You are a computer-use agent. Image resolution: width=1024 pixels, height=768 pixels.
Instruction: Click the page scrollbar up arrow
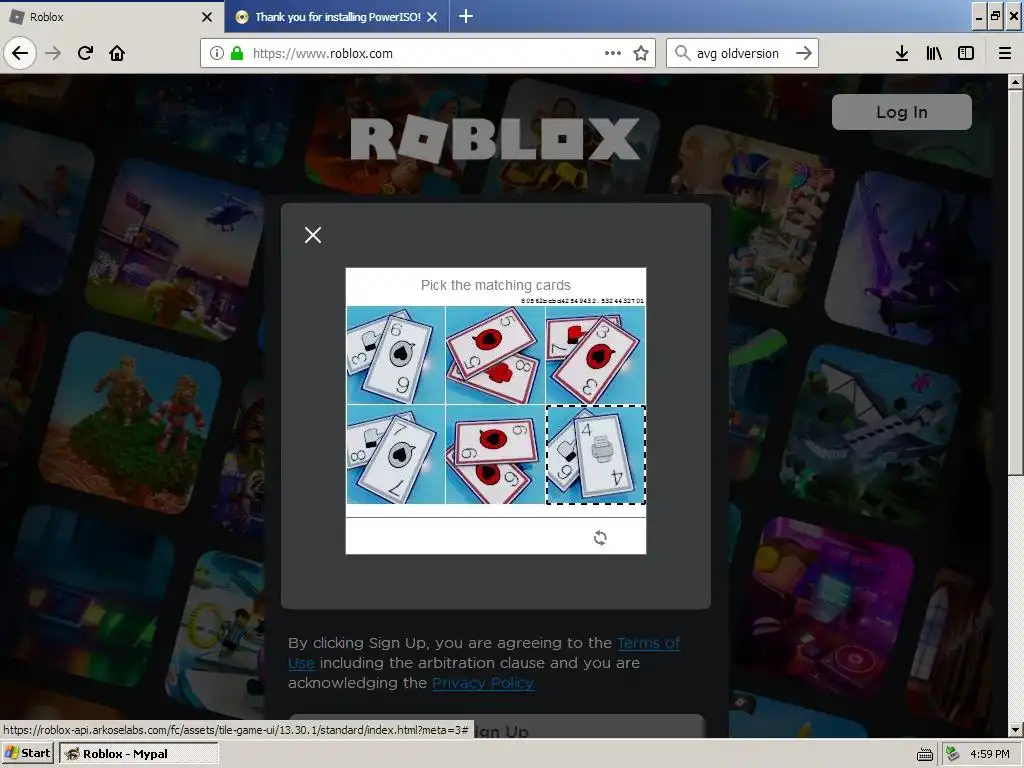(1015, 82)
